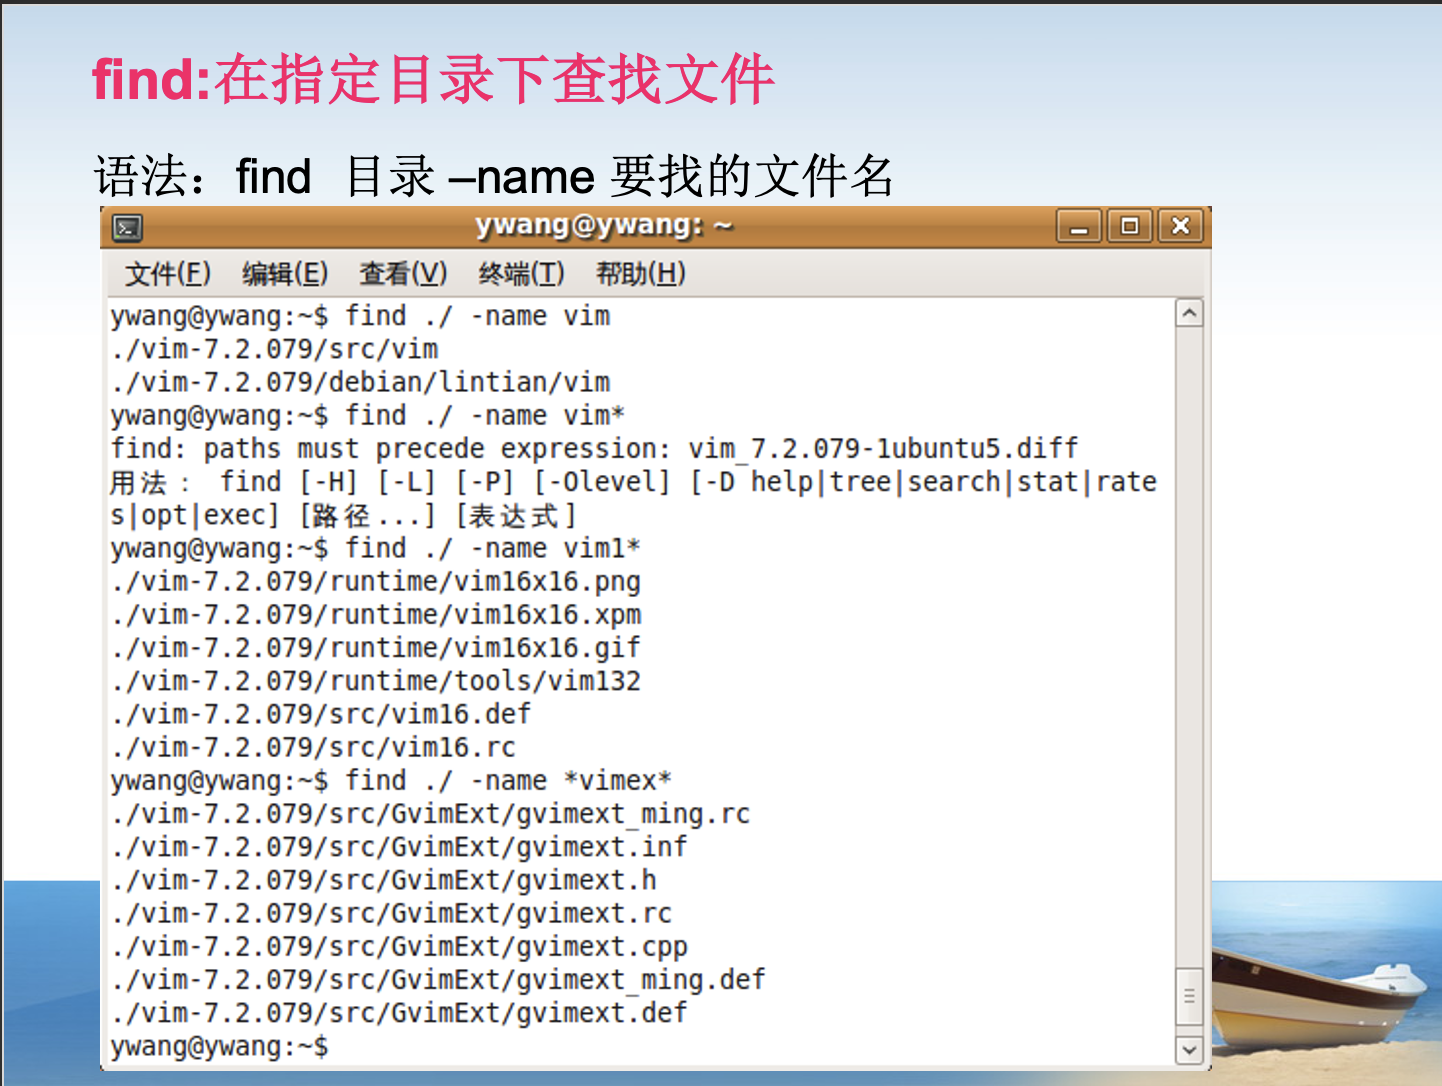
Task: Click the line ./vim-7.2.079/src/vim
Action: click(275, 349)
